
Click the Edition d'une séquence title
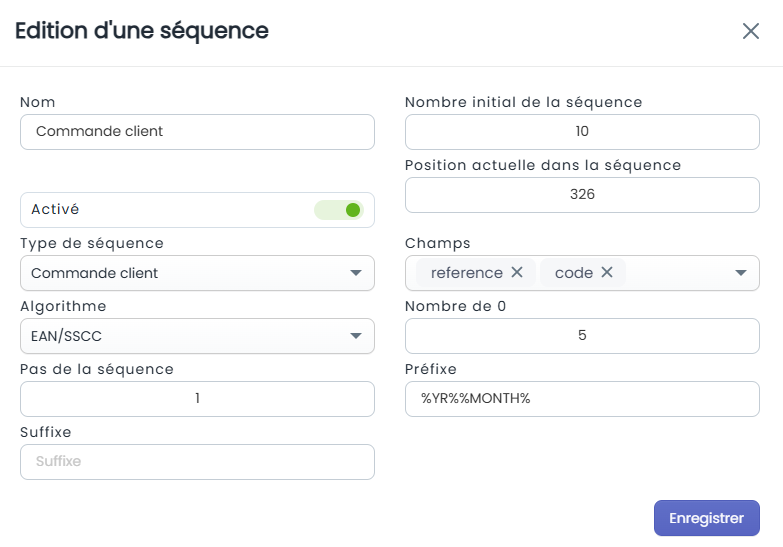pos(142,31)
